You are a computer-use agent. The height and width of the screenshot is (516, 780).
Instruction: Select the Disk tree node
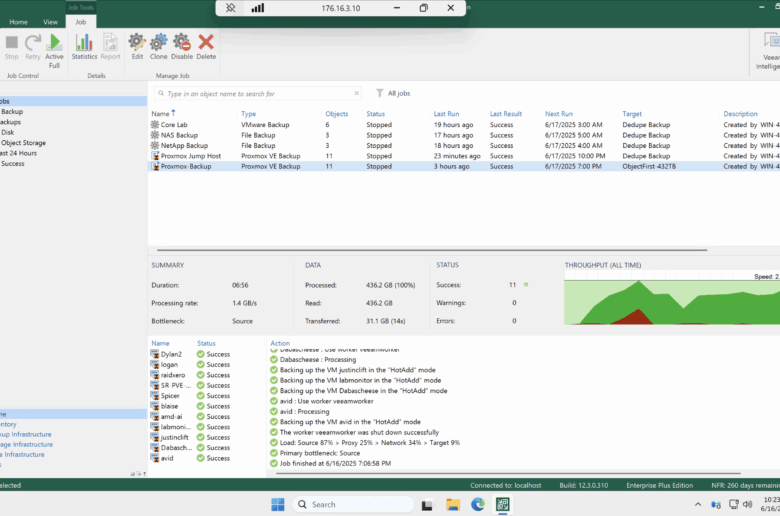[x=7, y=132]
